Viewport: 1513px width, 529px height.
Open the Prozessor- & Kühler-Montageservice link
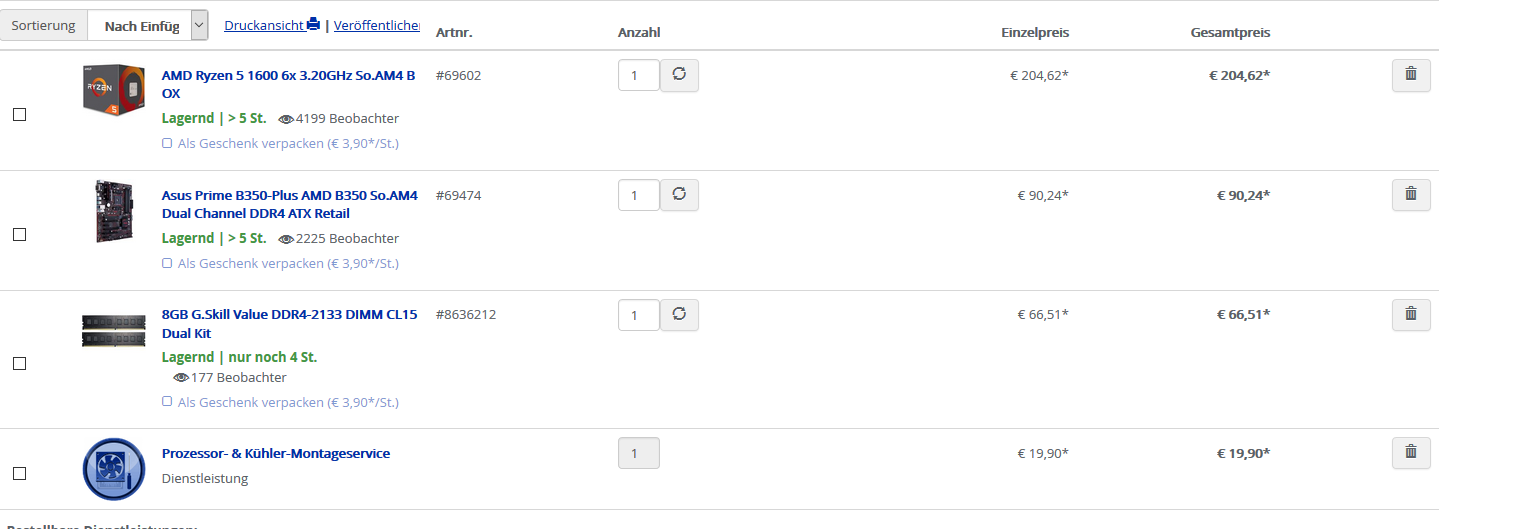click(x=276, y=453)
